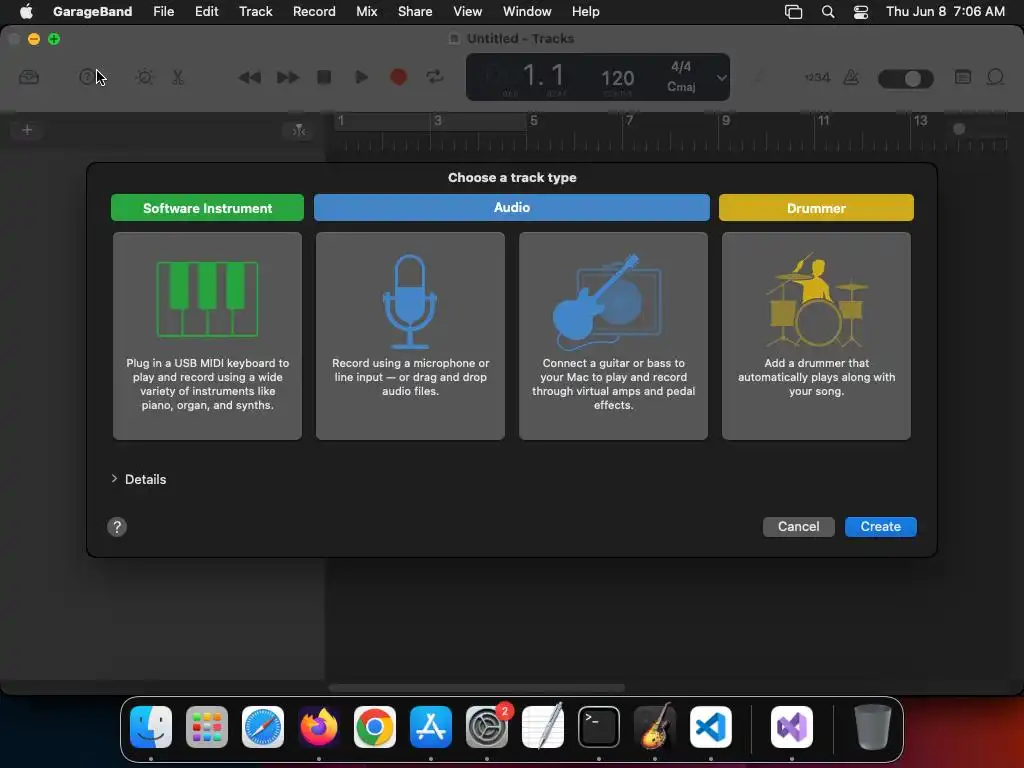Select the Drummer track card
Image resolution: width=1024 pixels, height=768 pixels.
(816, 336)
